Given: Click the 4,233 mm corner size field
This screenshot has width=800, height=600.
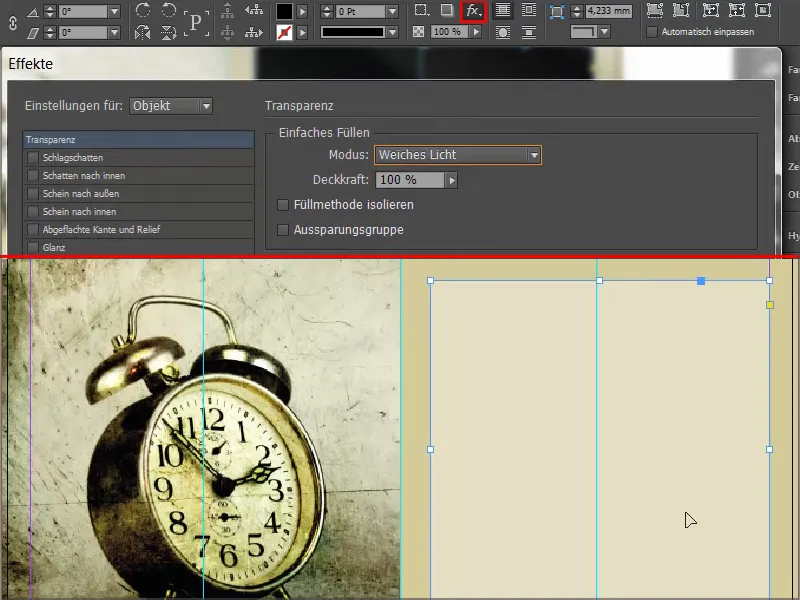Looking at the screenshot, I should pos(609,11).
